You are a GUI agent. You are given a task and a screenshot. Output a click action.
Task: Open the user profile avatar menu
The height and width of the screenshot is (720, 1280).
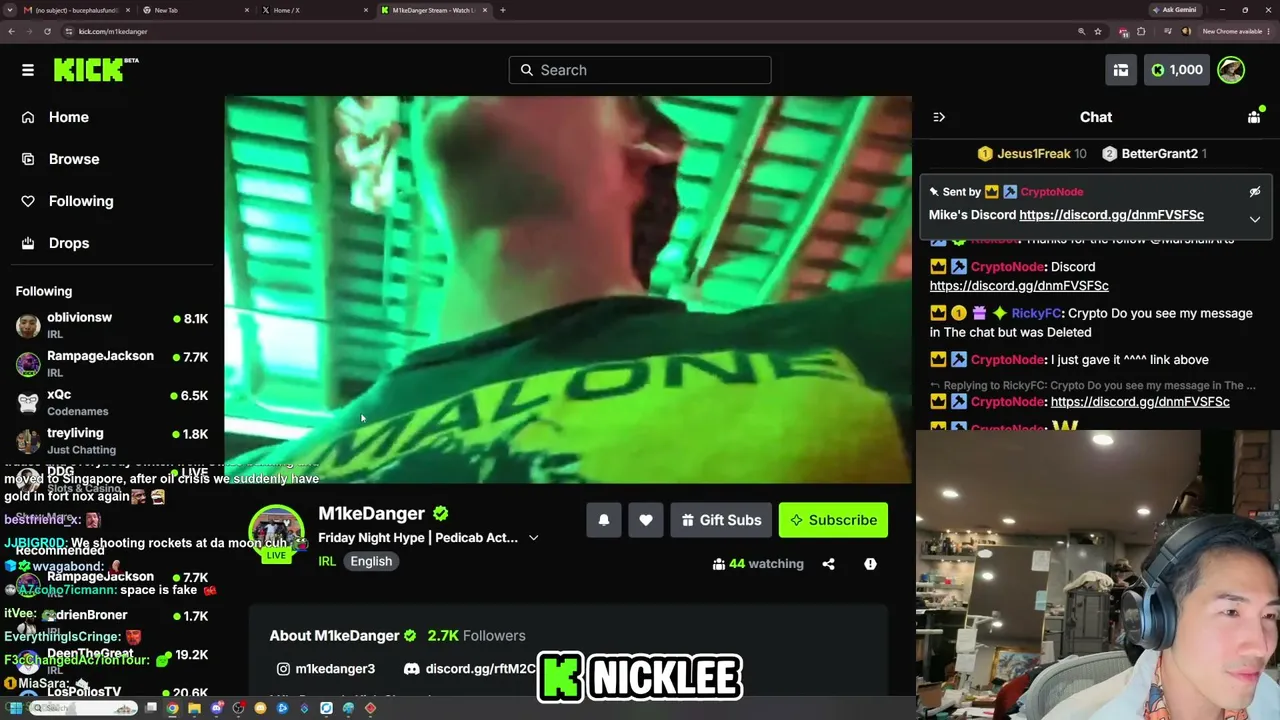(x=1231, y=70)
